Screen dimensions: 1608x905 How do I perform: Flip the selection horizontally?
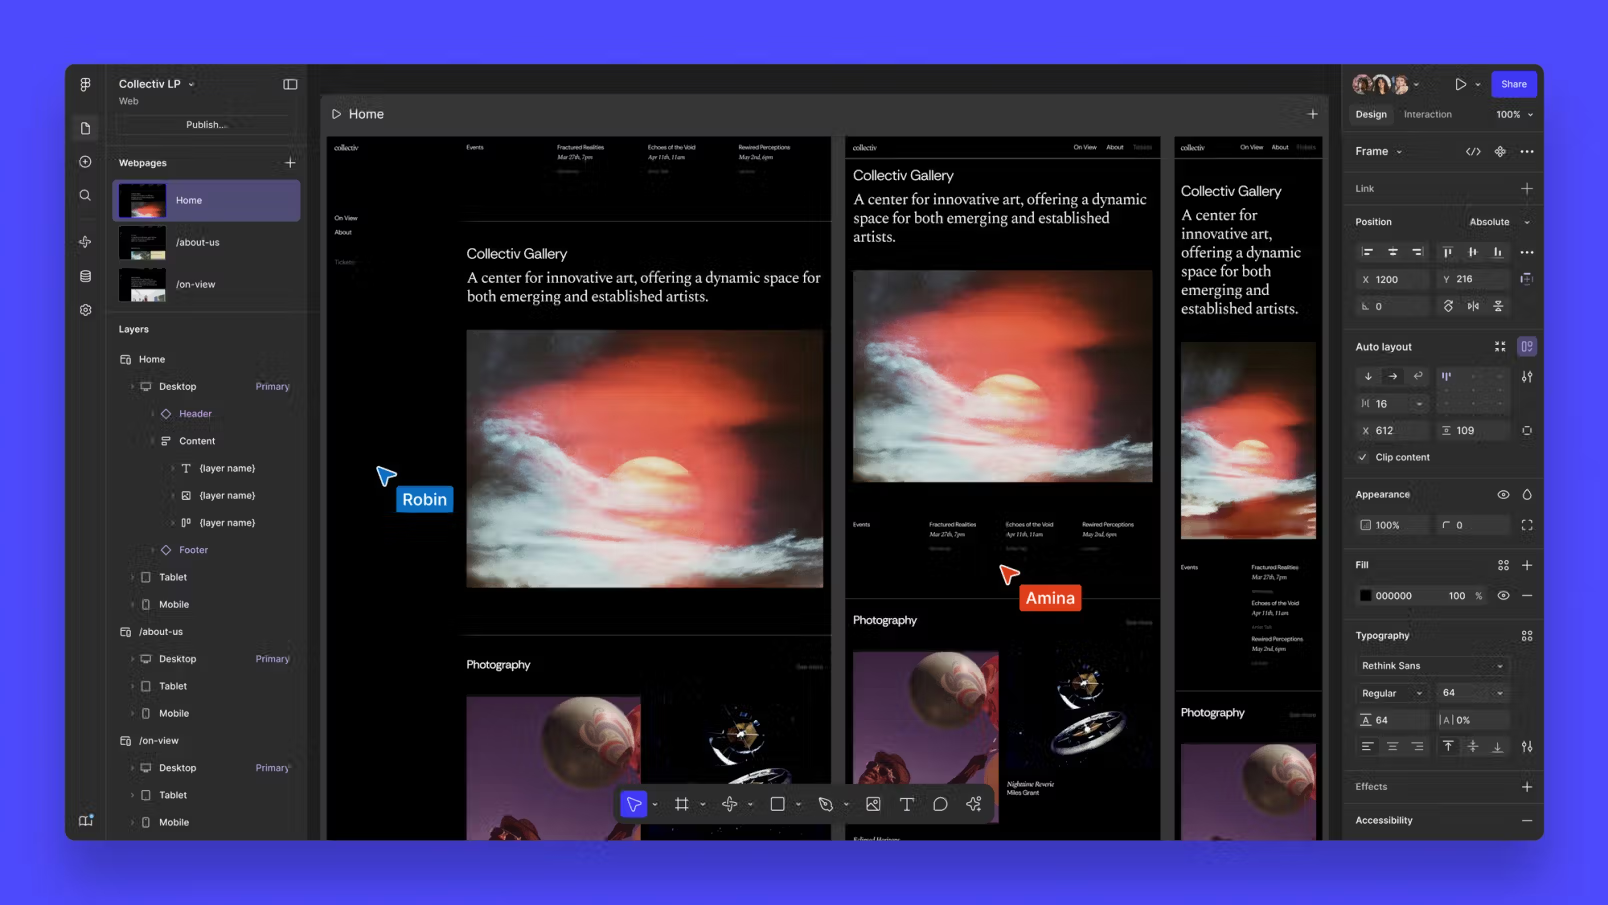coord(1473,306)
